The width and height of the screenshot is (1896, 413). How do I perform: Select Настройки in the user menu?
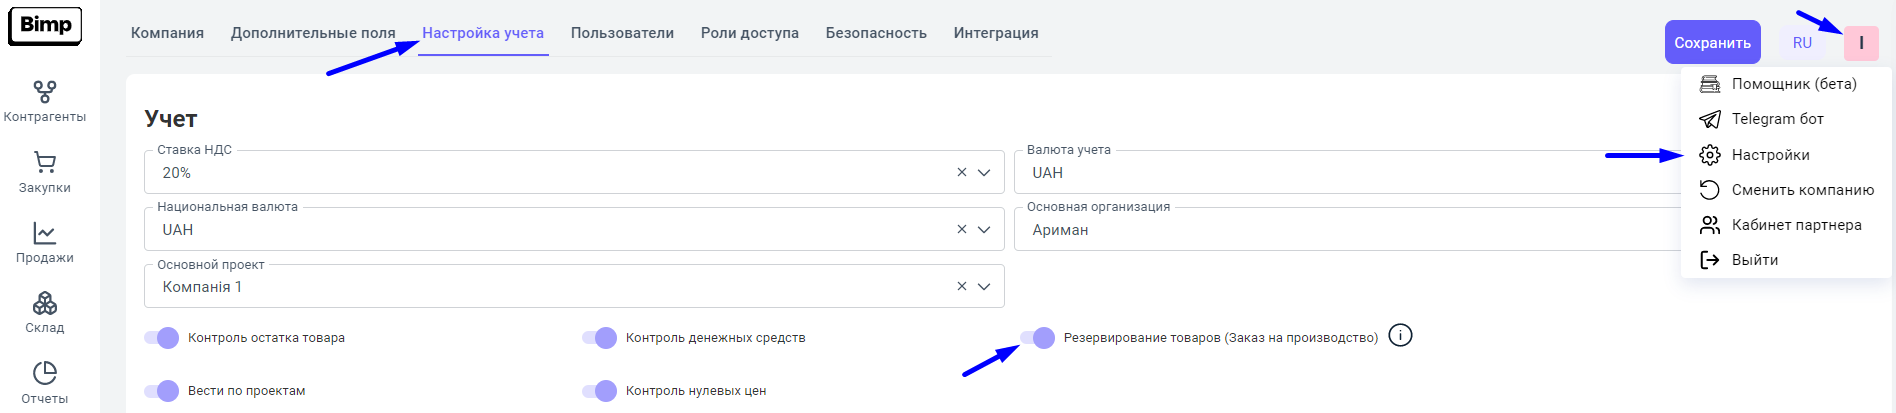tap(1770, 155)
